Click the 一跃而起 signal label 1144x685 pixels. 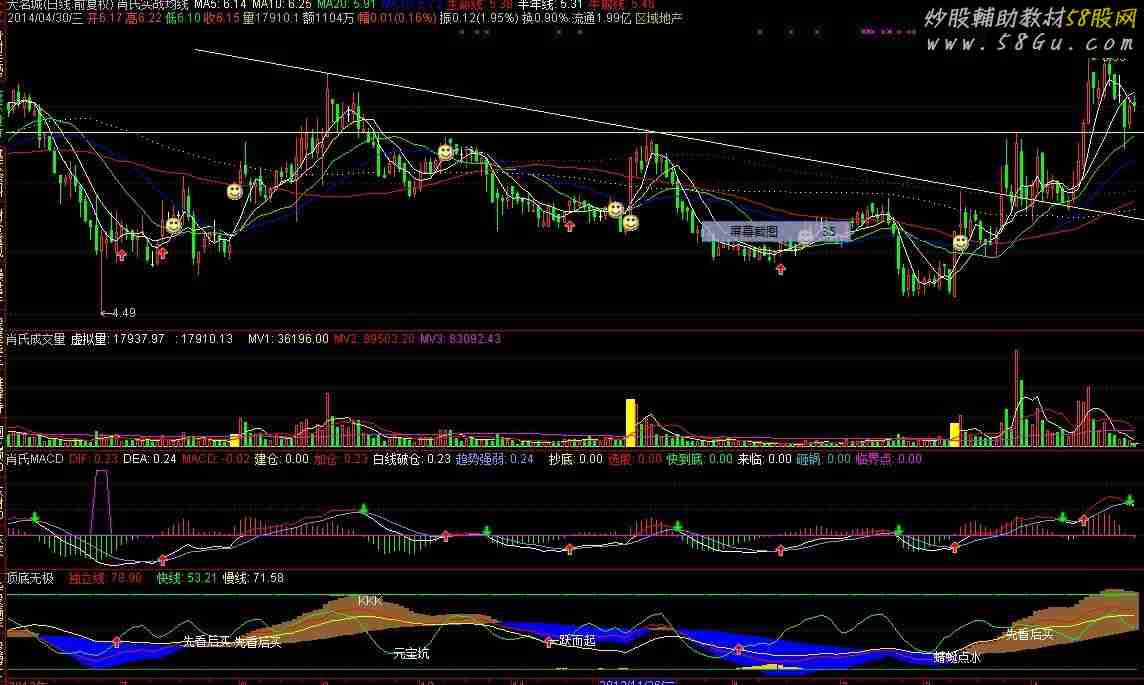pyautogui.click(x=575, y=641)
